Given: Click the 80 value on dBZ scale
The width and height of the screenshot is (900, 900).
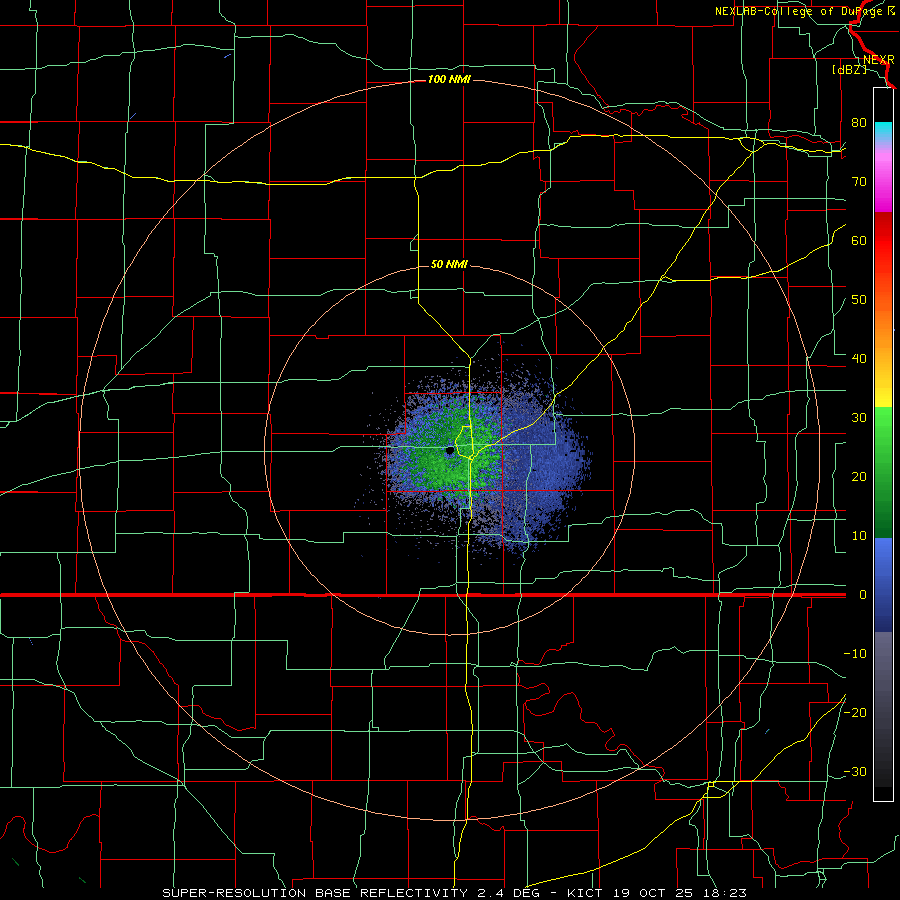Looking at the screenshot, I should pyautogui.click(x=859, y=122).
